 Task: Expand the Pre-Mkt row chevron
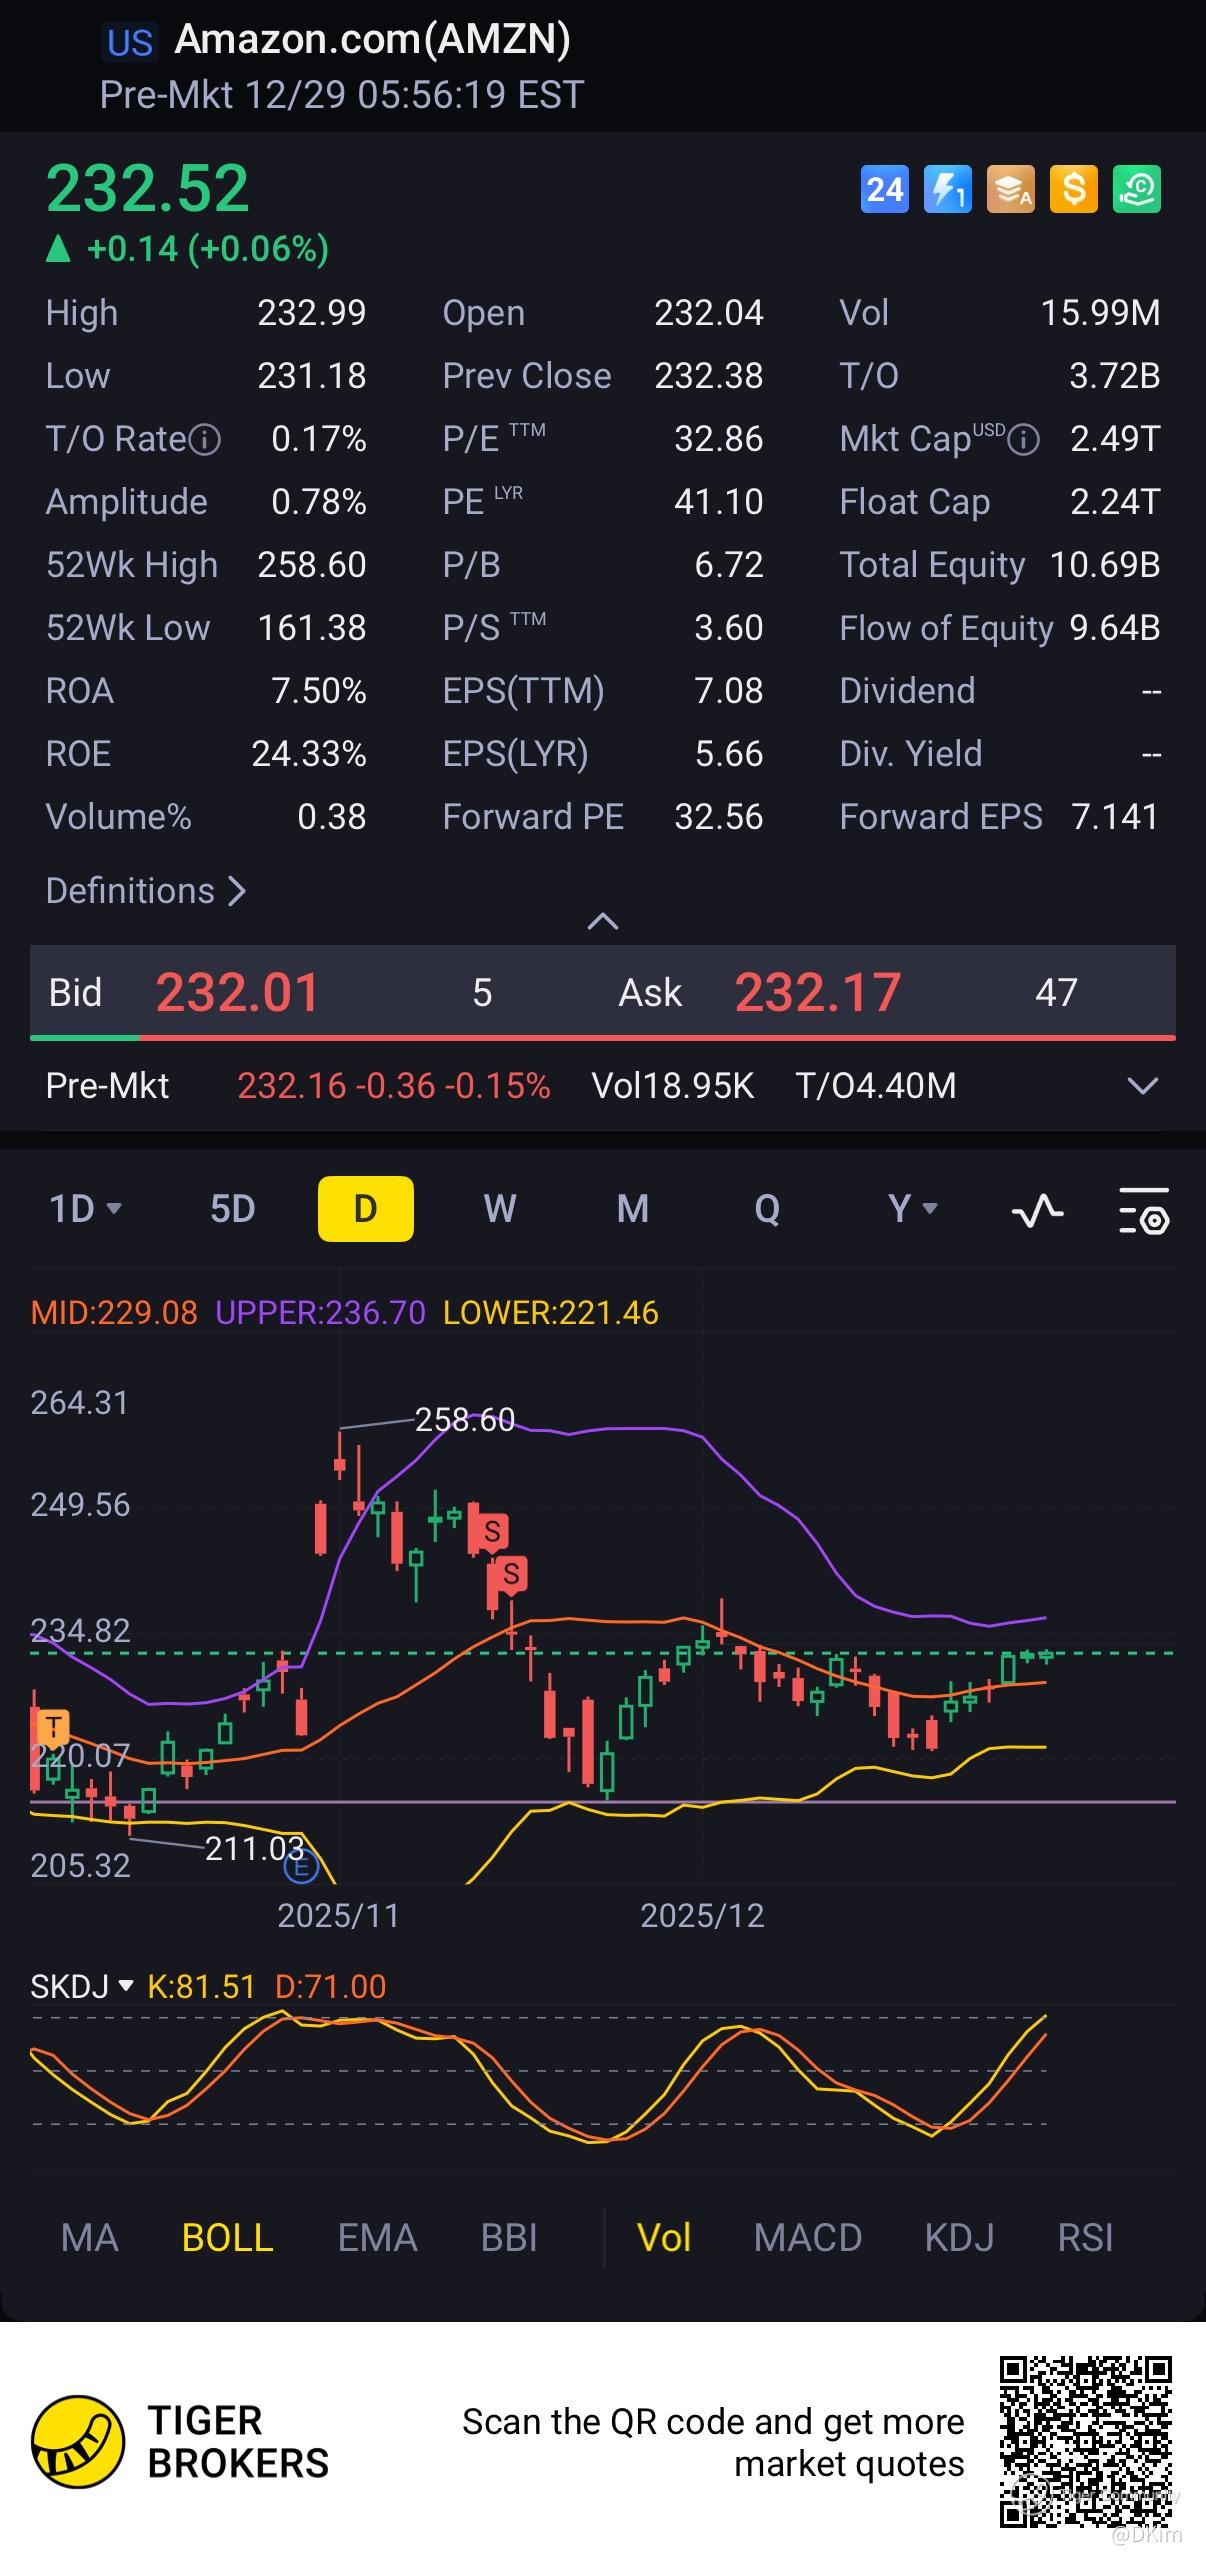1142,1086
